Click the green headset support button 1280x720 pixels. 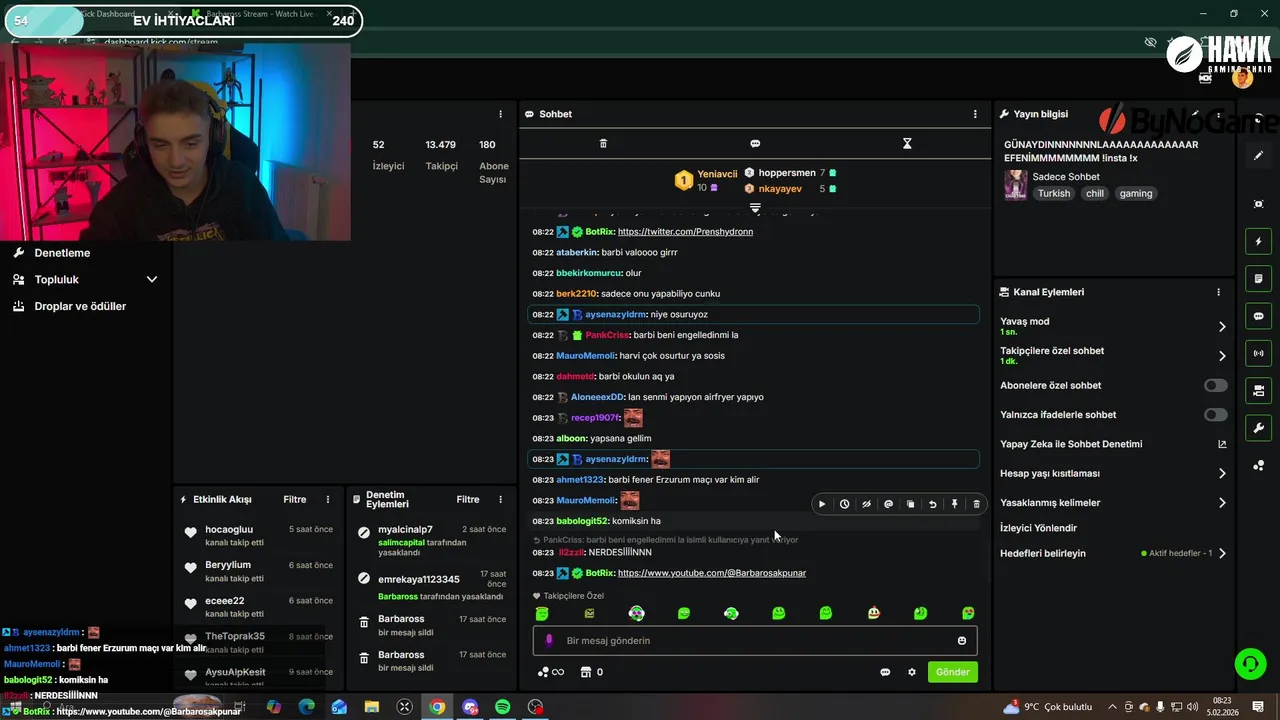1250,663
